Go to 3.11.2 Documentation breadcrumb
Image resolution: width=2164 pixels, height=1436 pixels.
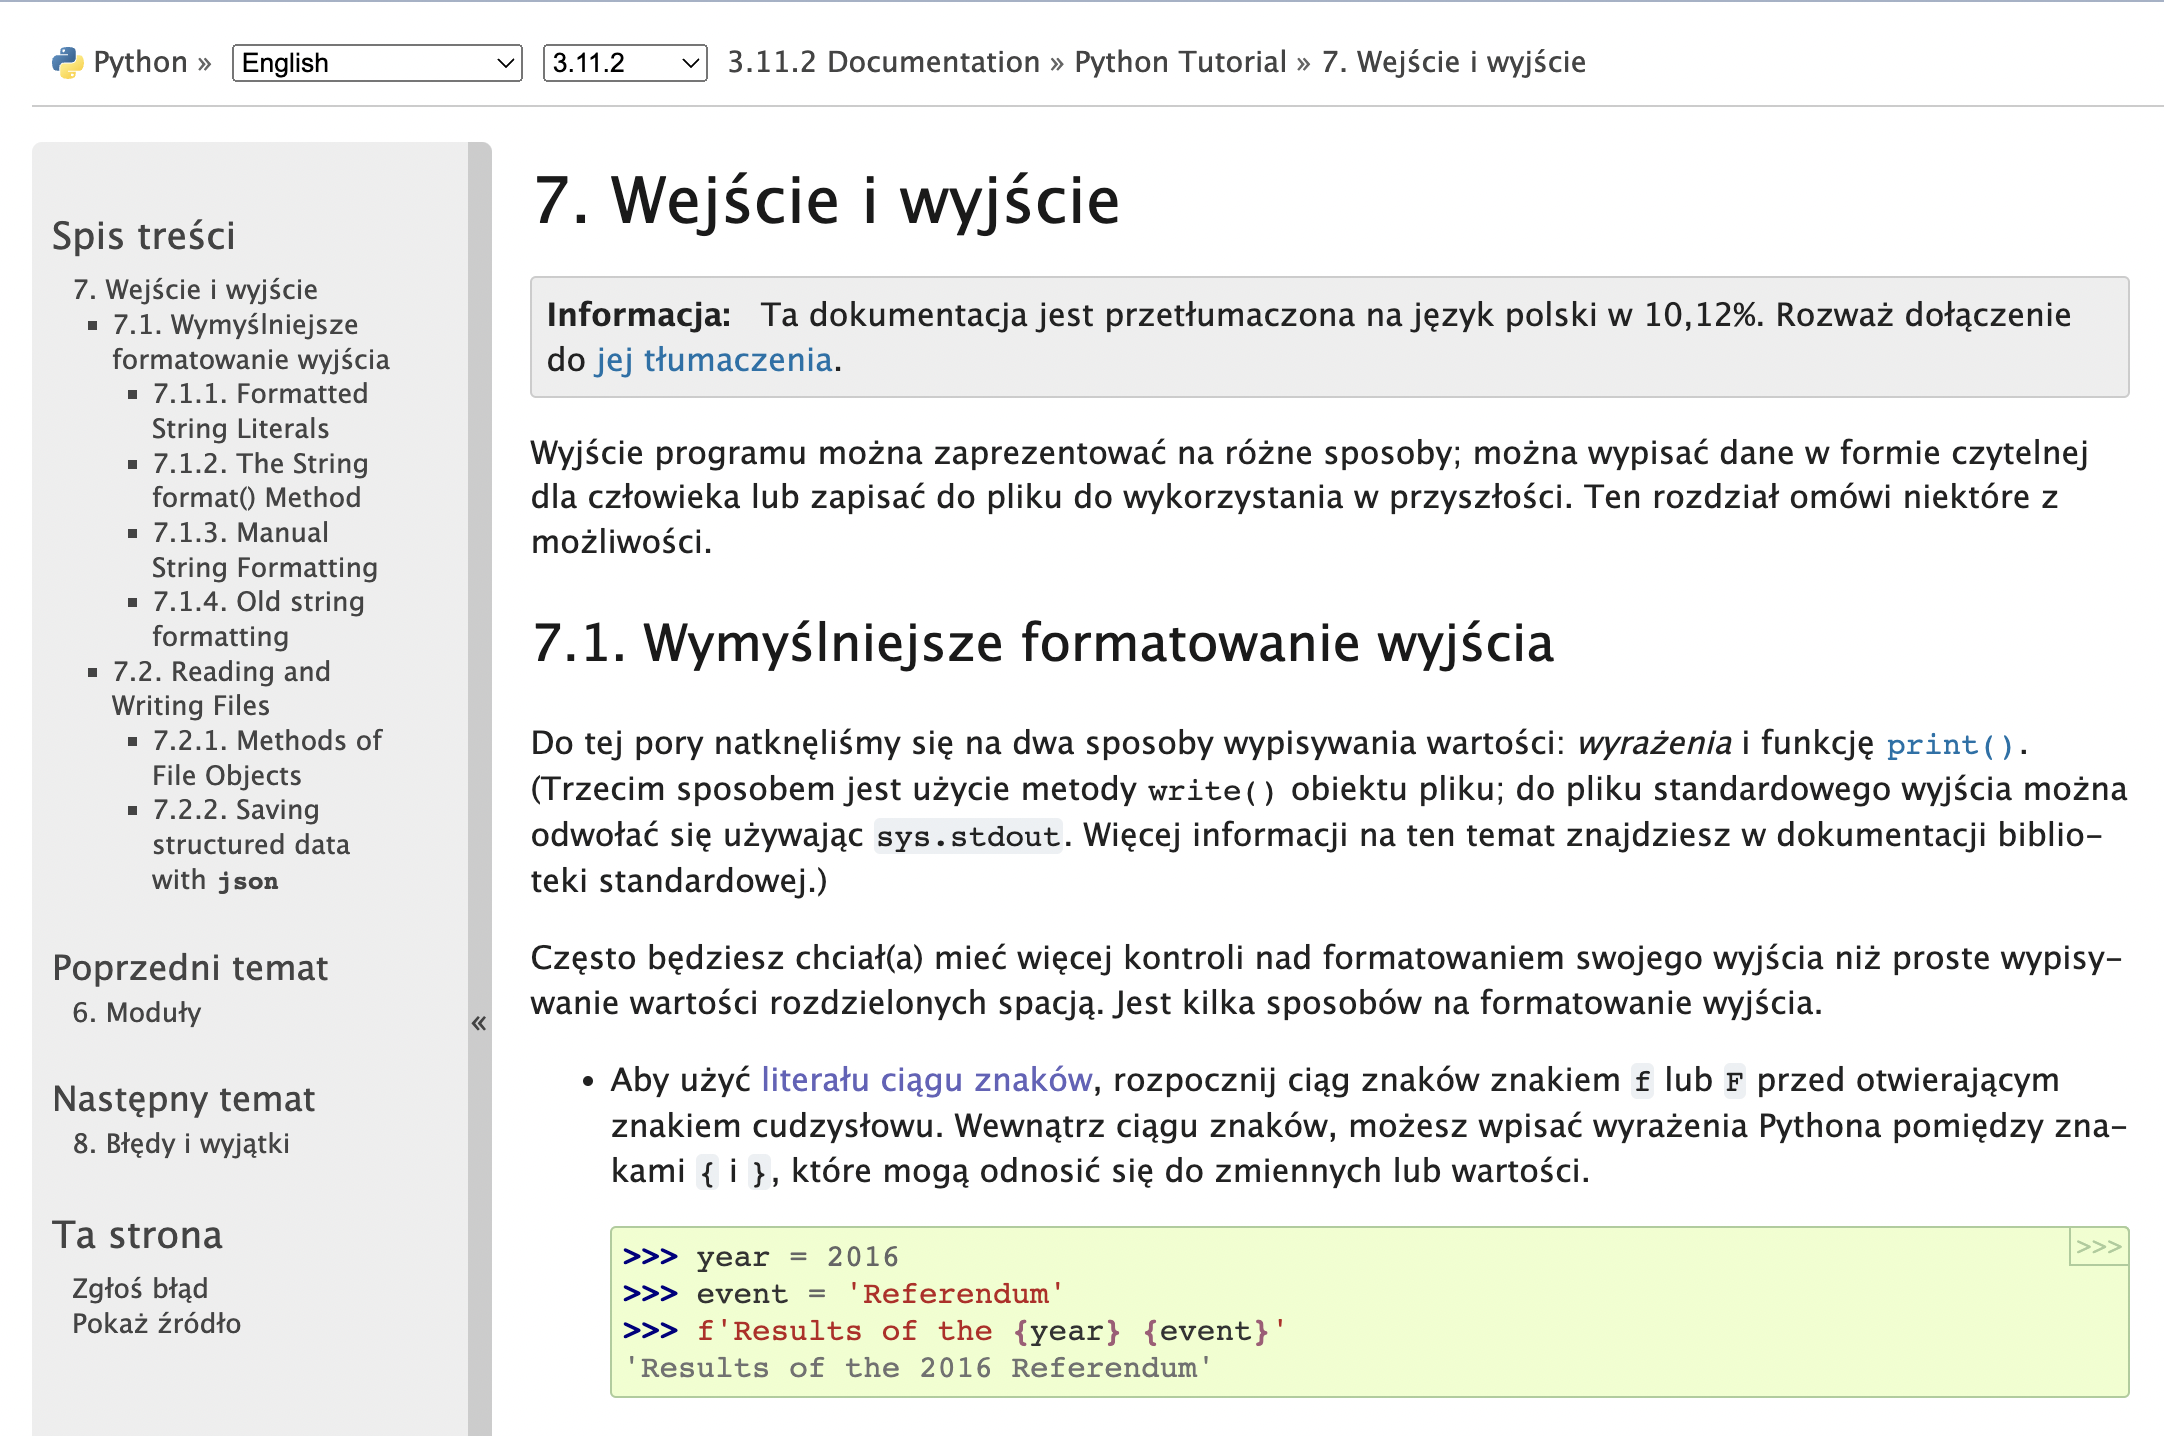coord(883,62)
